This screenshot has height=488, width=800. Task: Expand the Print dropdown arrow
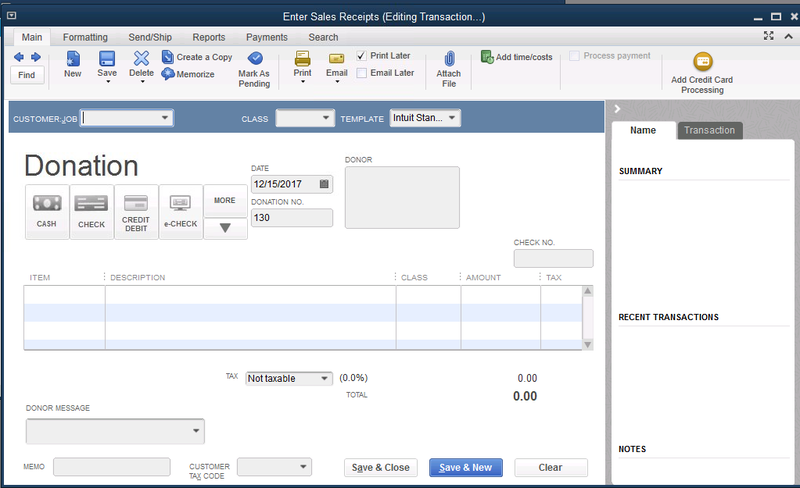(303, 81)
